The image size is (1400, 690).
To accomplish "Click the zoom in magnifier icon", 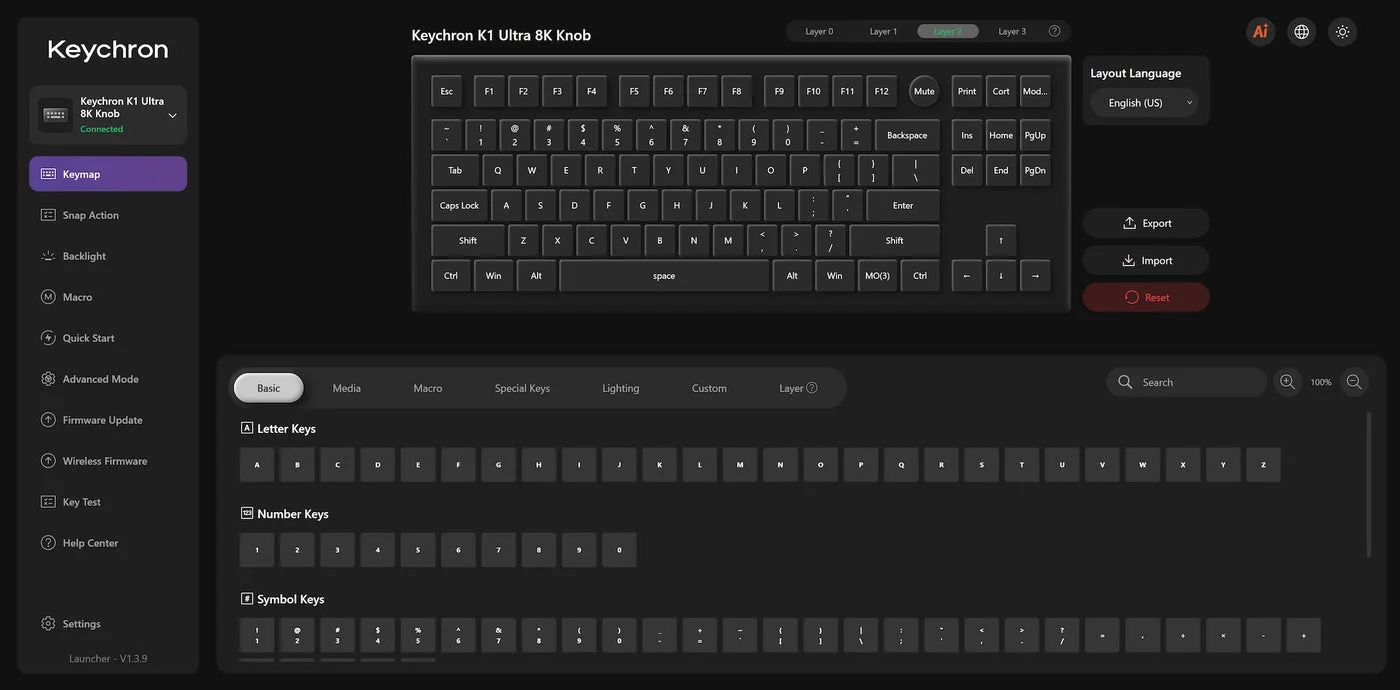I will click(1287, 382).
